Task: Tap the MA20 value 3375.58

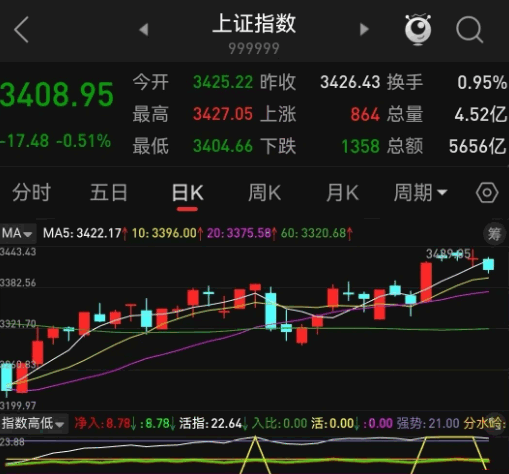Action: (x=248, y=233)
